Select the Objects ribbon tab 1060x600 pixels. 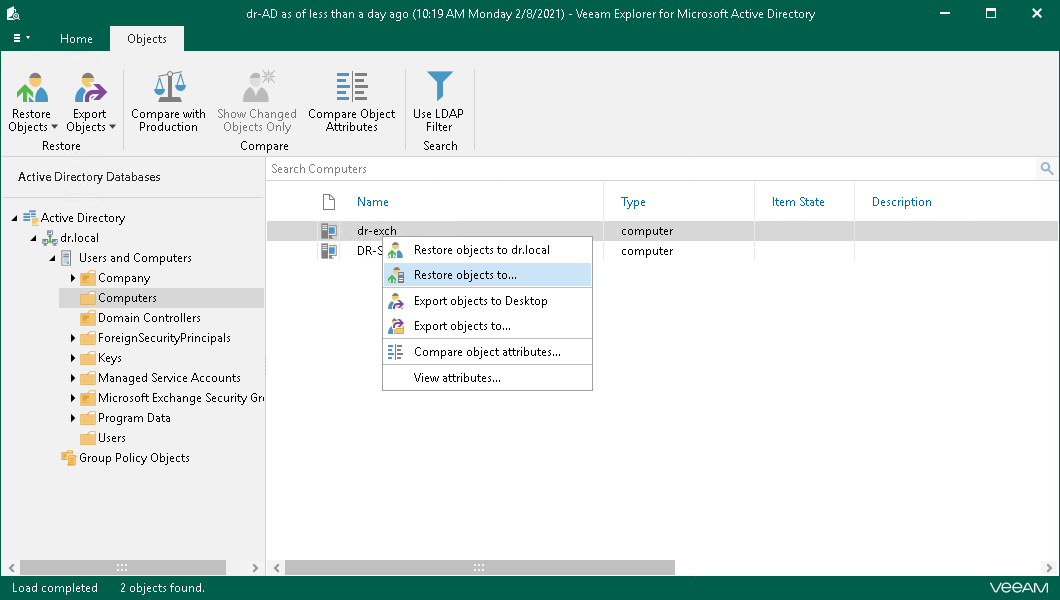(147, 39)
